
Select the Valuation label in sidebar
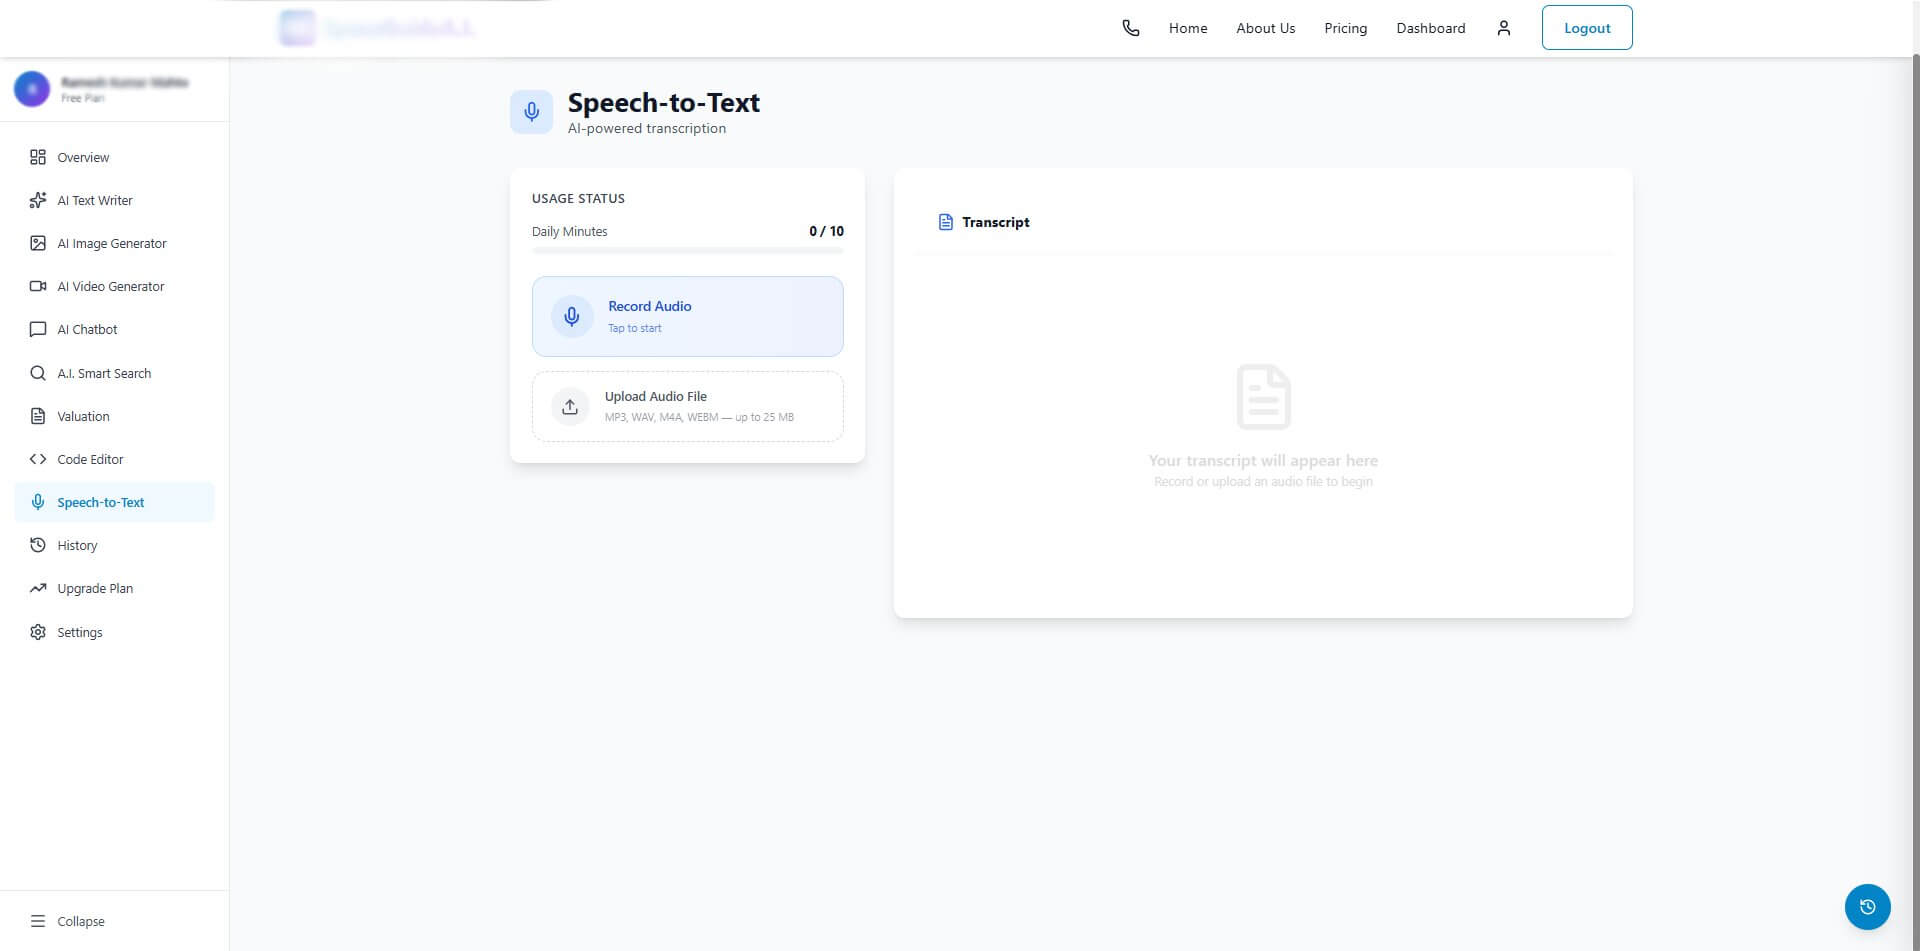coord(83,416)
